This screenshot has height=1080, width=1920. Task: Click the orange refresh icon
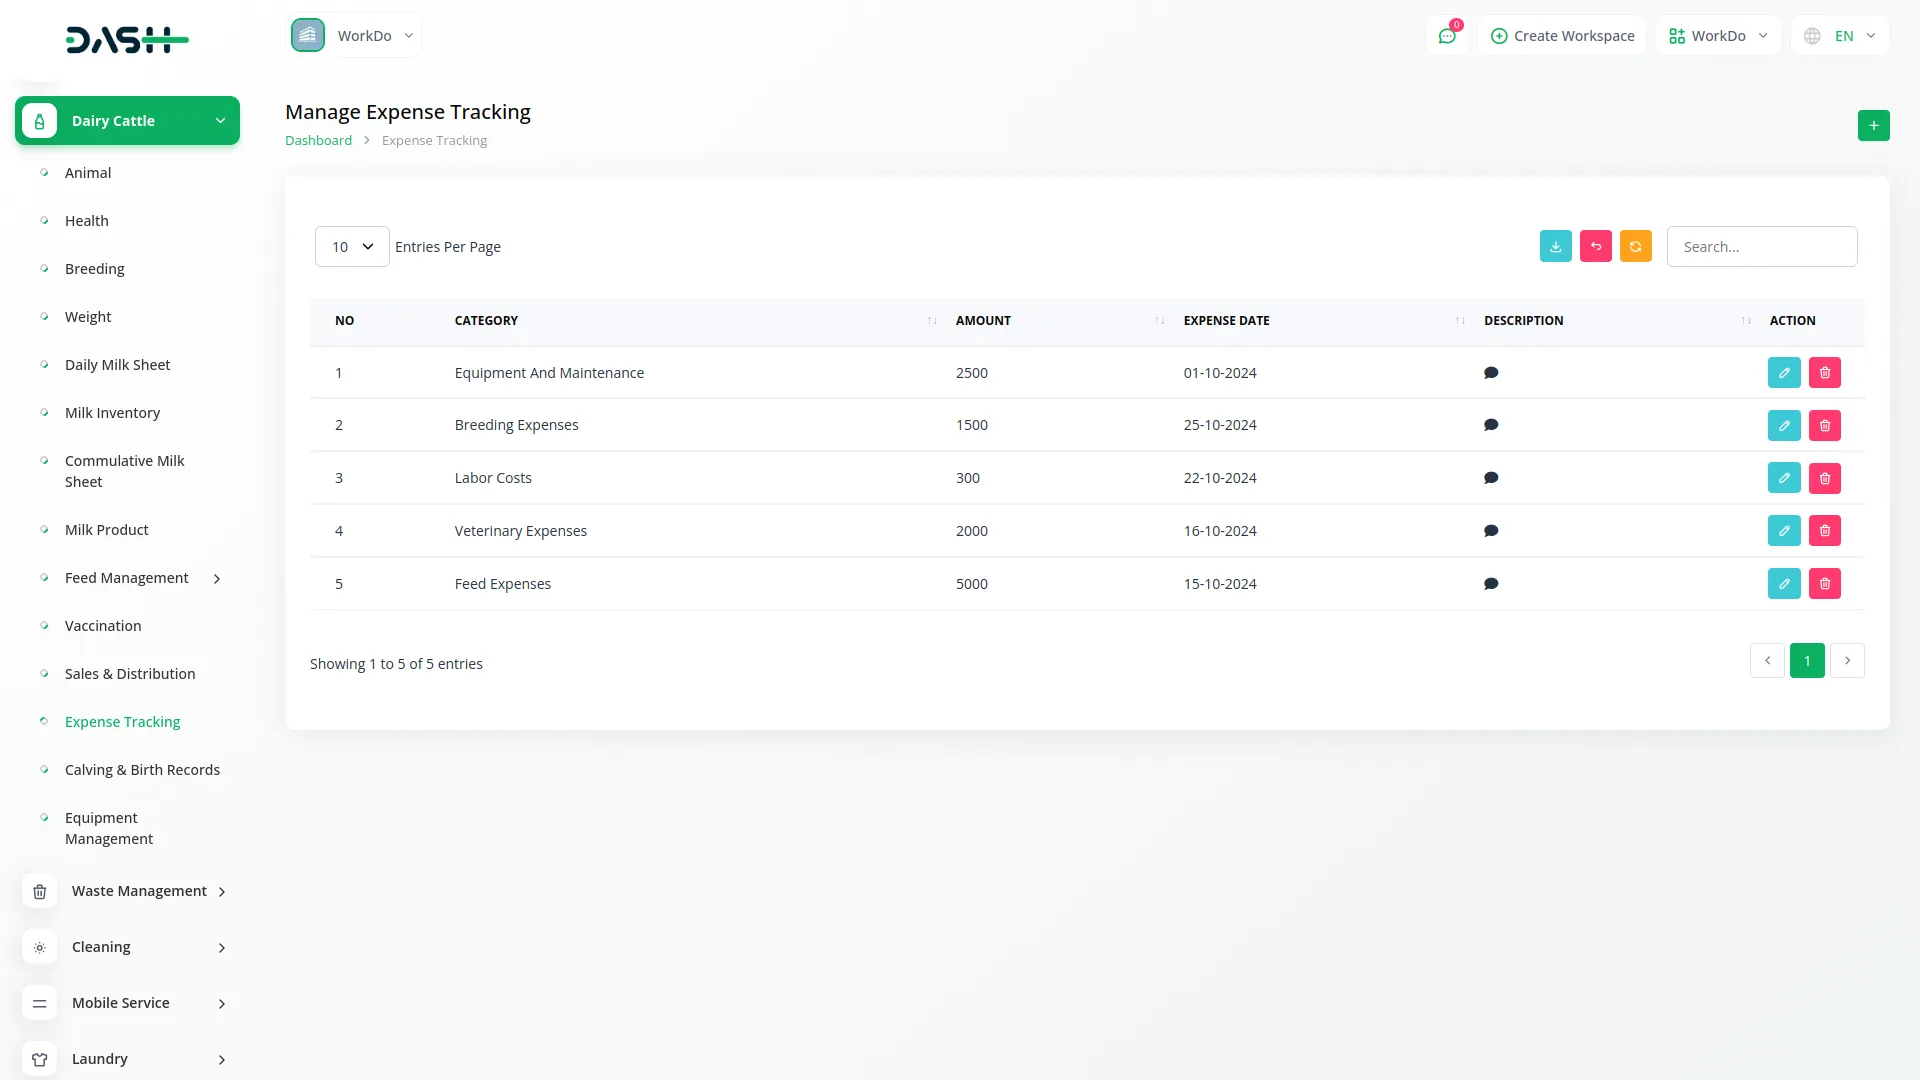click(x=1635, y=247)
